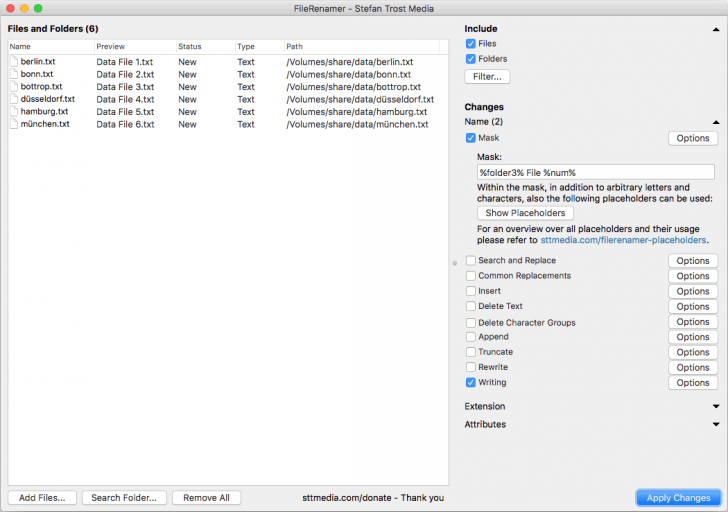Collapse the Name (2) section arrow
This screenshot has width=728, height=512.
[716, 122]
